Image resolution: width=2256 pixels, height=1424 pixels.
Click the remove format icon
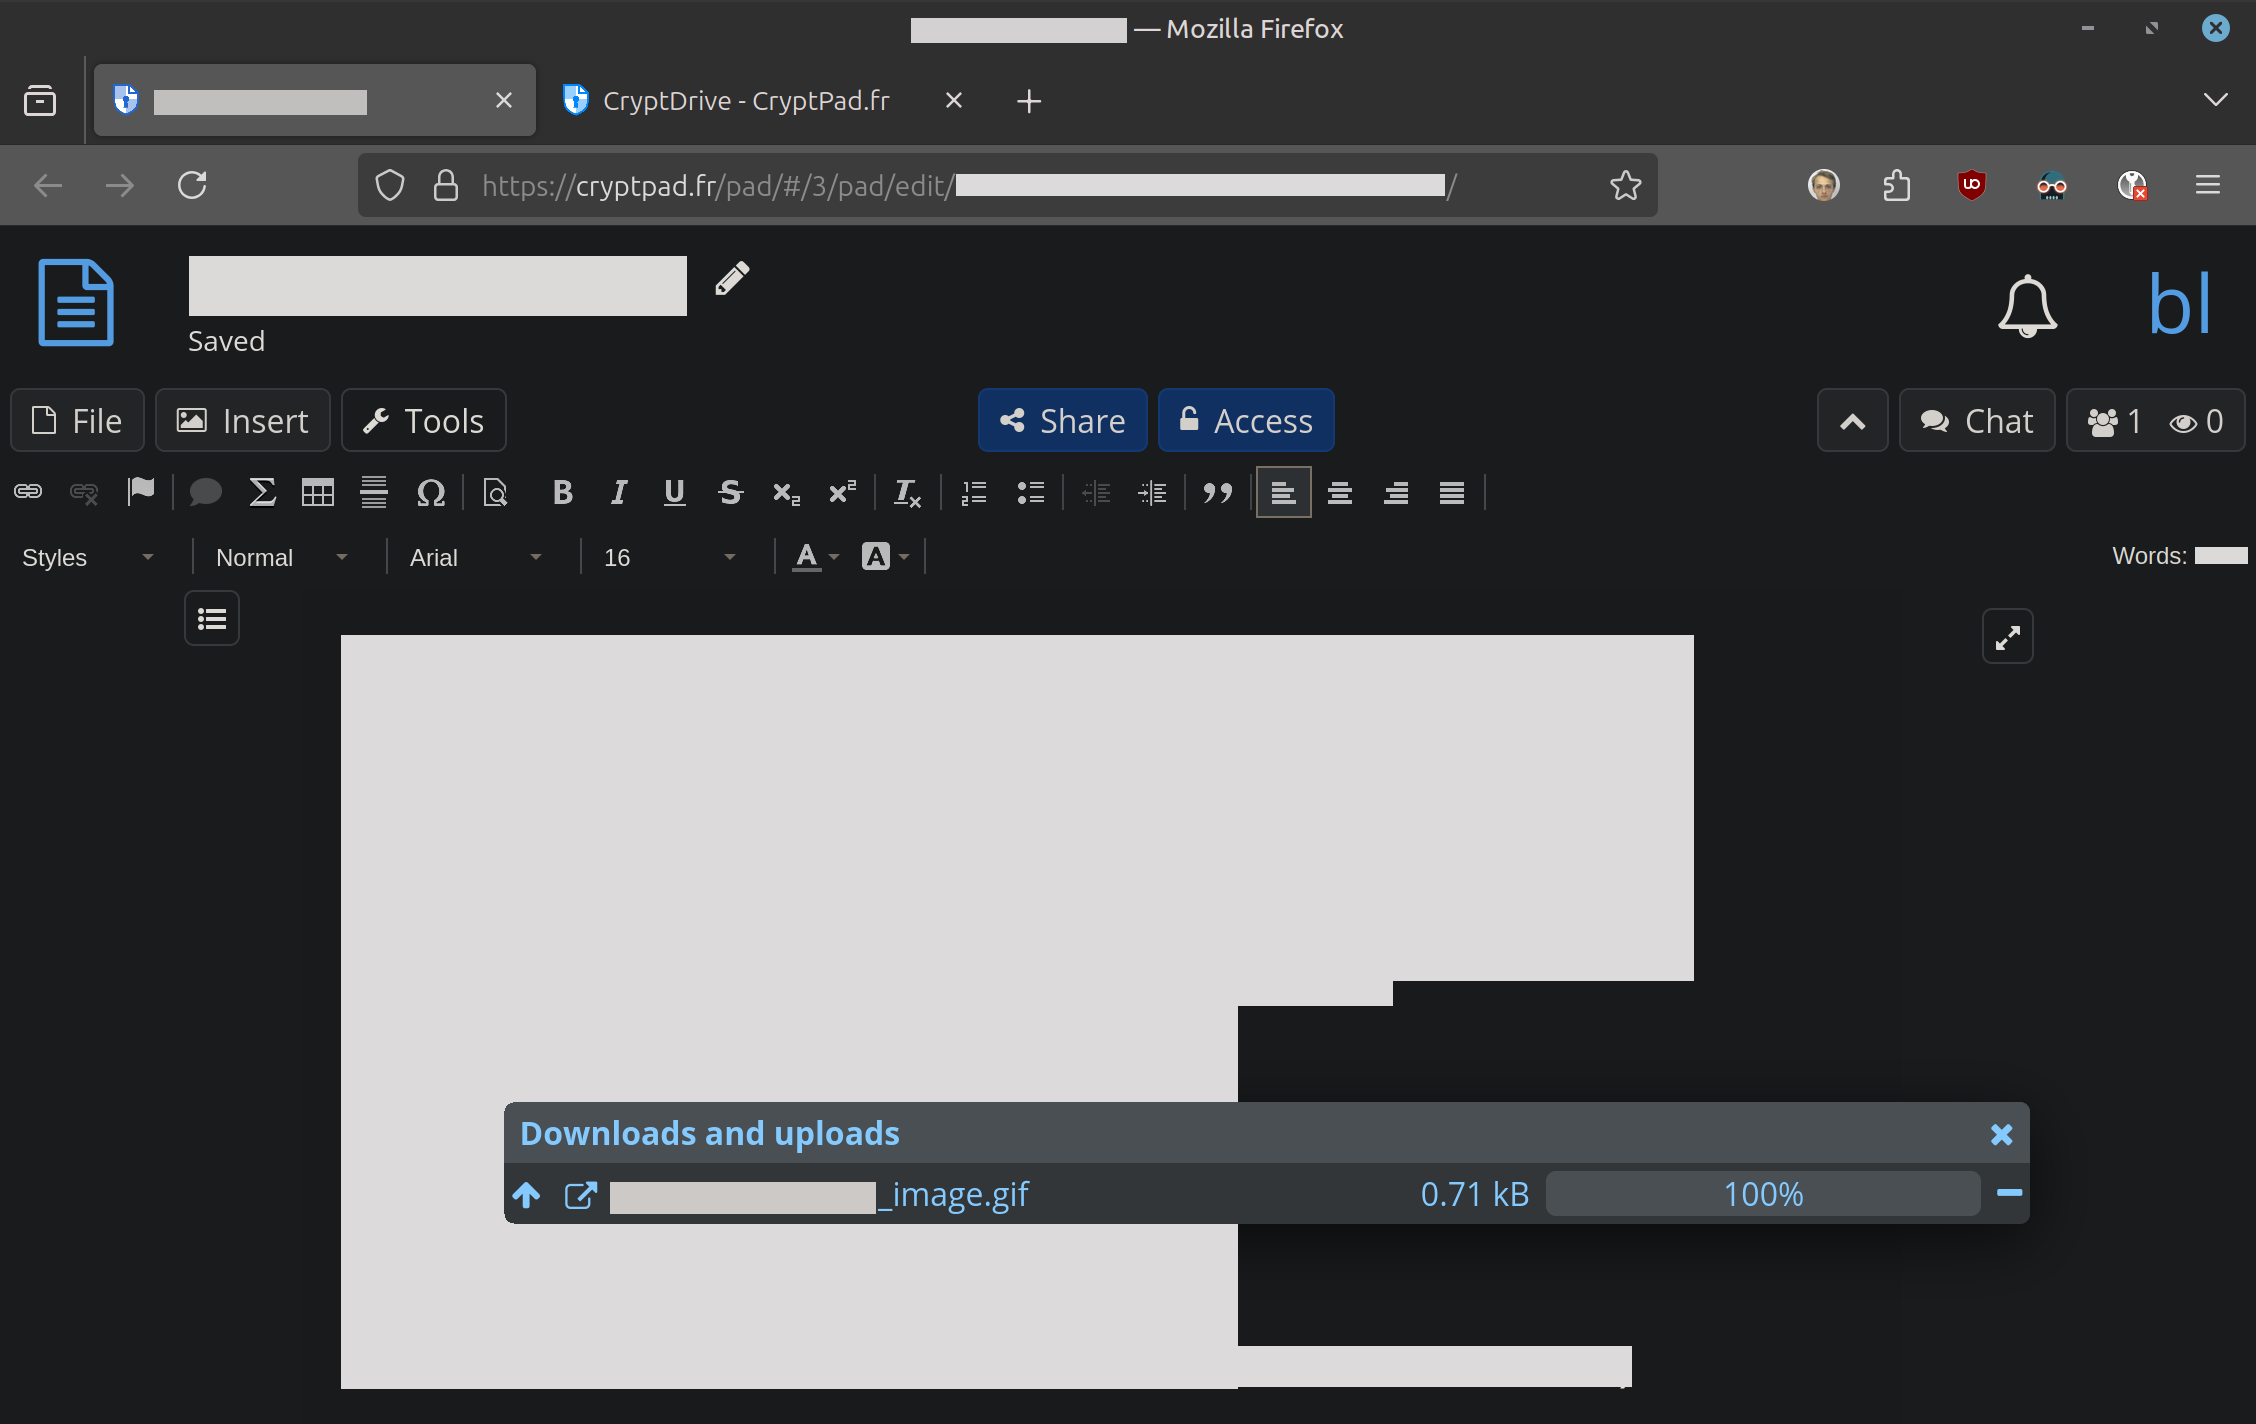point(907,492)
